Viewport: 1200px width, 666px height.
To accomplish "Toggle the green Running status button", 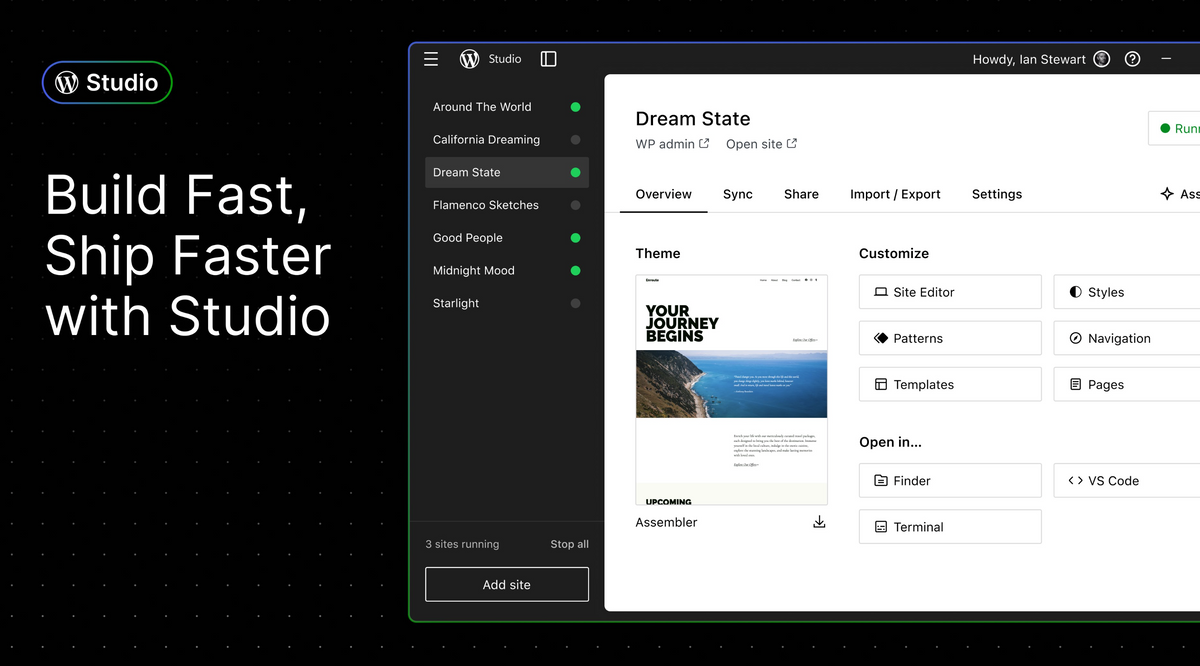I will tap(1174, 128).
